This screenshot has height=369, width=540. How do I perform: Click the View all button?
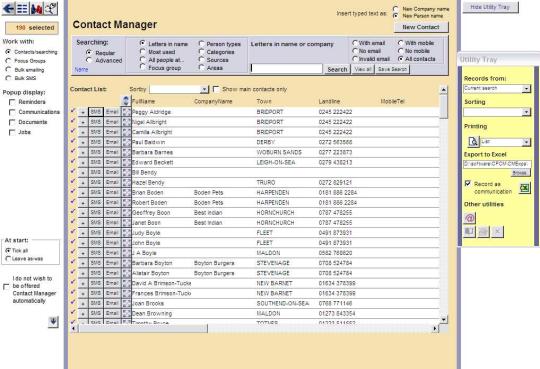(x=363, y=69)
